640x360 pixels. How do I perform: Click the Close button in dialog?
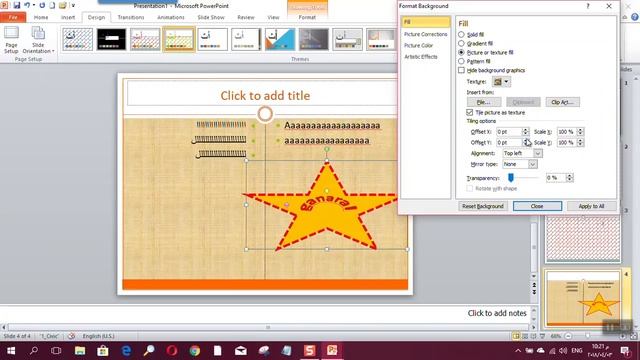(537, 206)
